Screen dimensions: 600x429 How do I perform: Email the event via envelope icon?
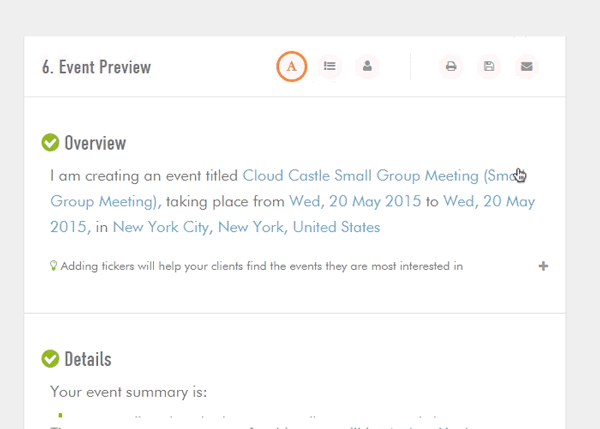click(x=527, y=66)
